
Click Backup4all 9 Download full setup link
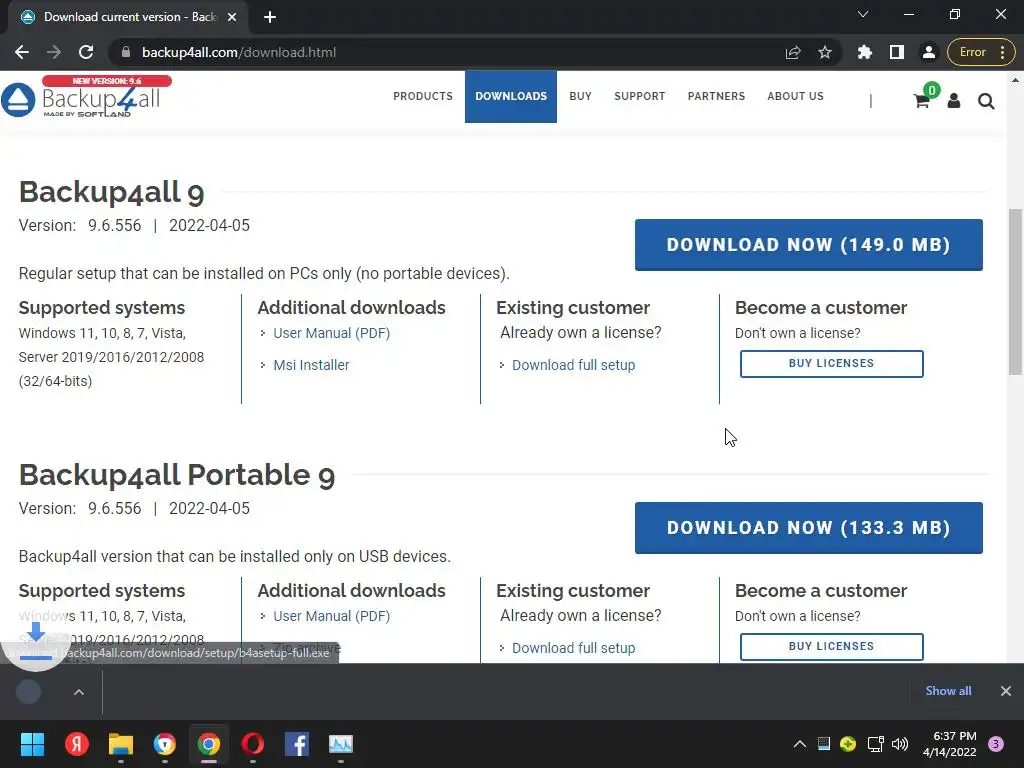click(573, 365)
